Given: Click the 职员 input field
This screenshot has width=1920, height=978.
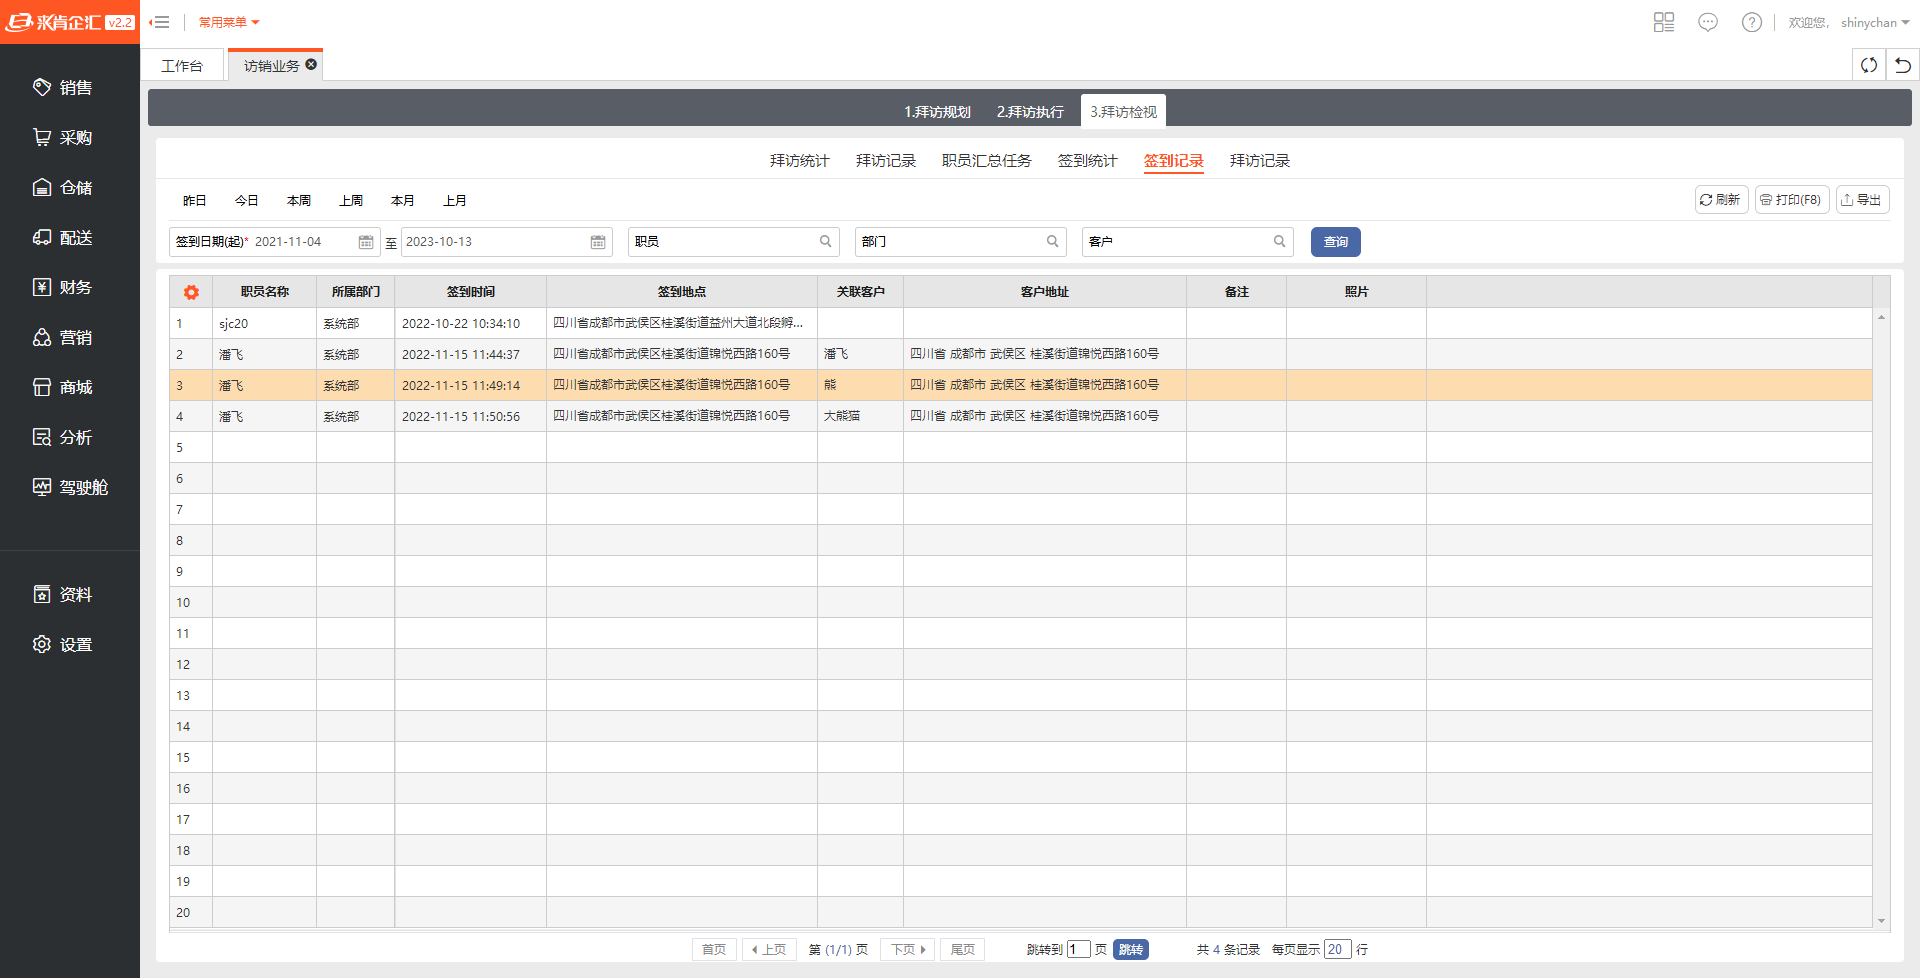Looking at the screenshot, I should click(733, 242).
